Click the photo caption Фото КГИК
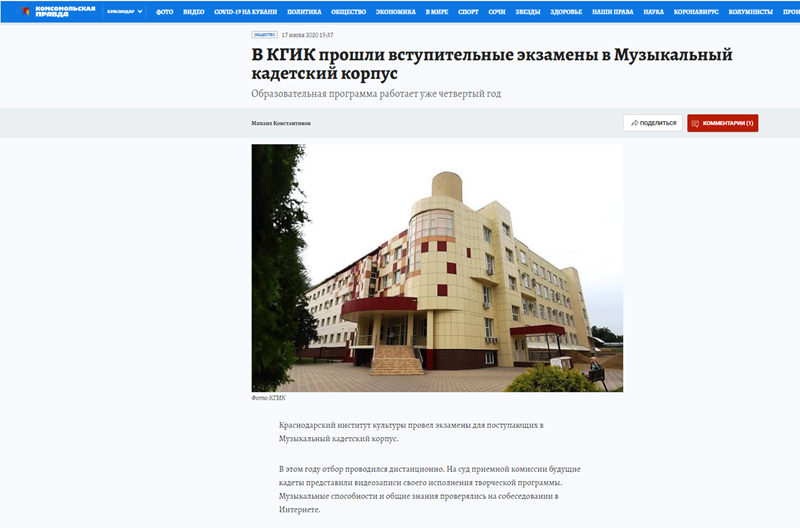Viewport: 800px width, 528px height. click(x=268, y=398)
